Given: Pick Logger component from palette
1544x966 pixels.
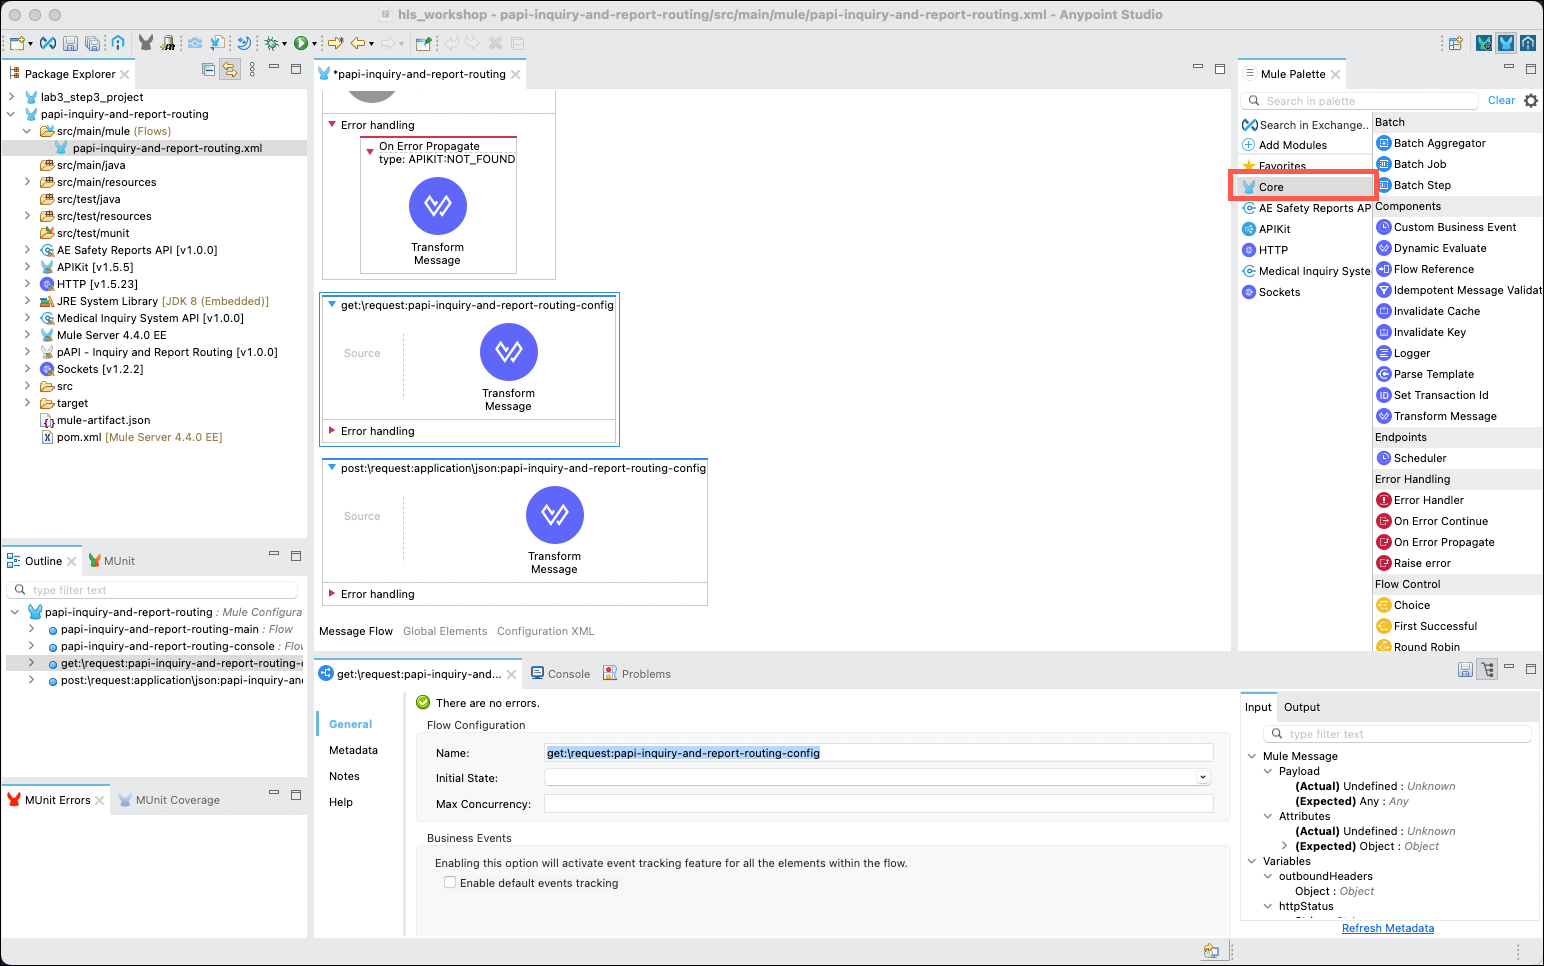Looking at the screenshot, I should point(1404,353).
